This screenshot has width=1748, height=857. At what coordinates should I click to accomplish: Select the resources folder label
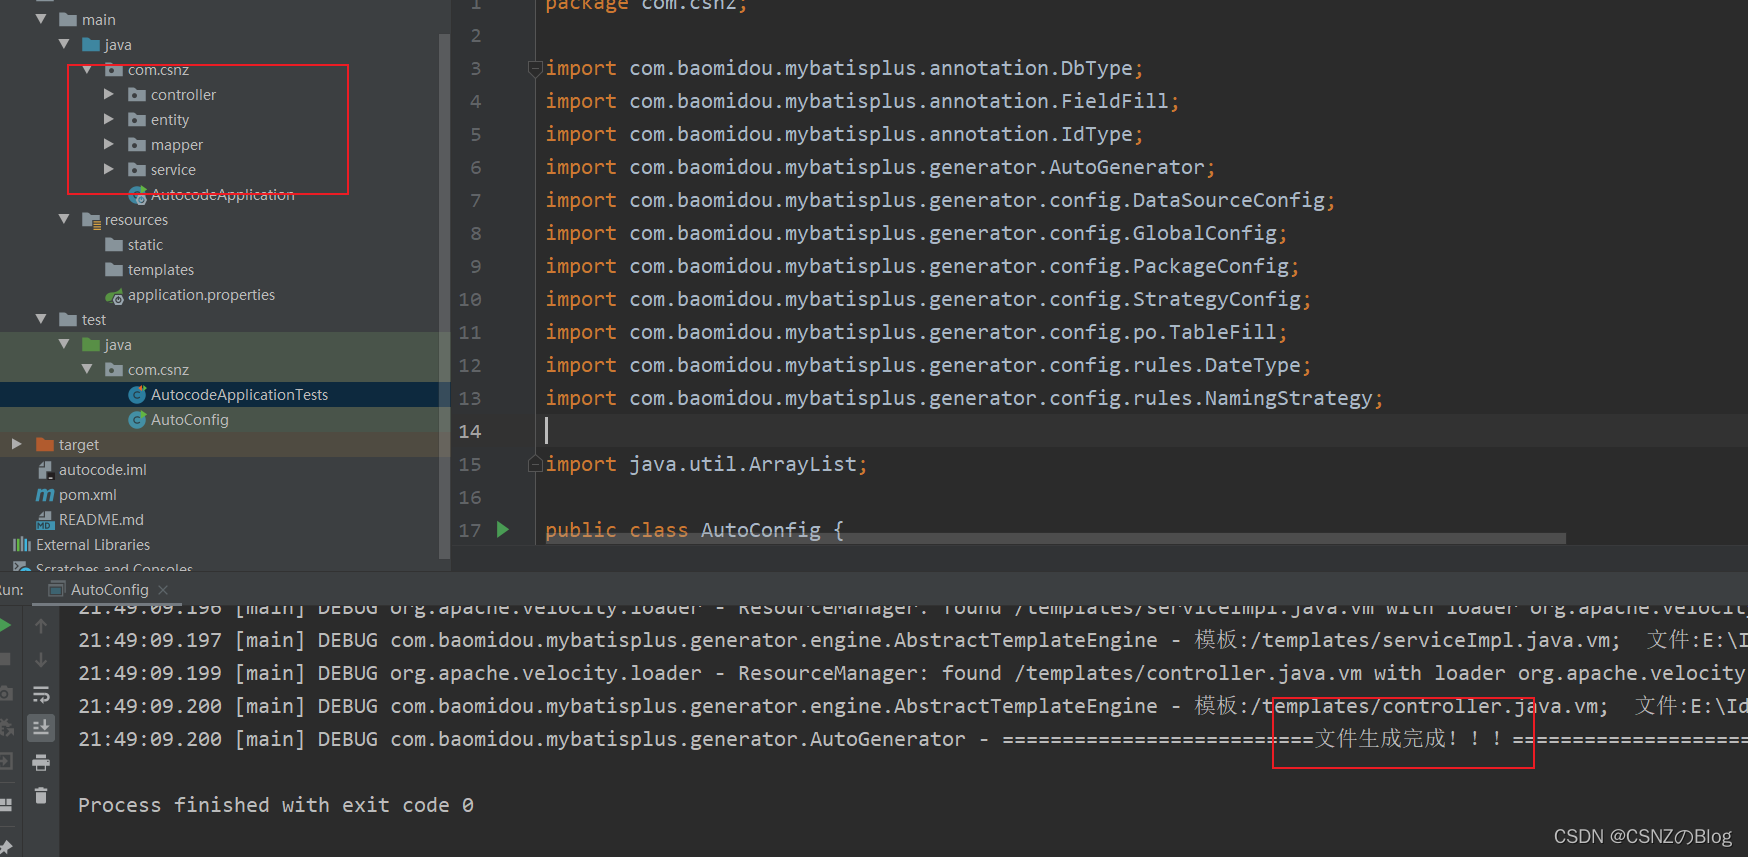pos(136,220)
